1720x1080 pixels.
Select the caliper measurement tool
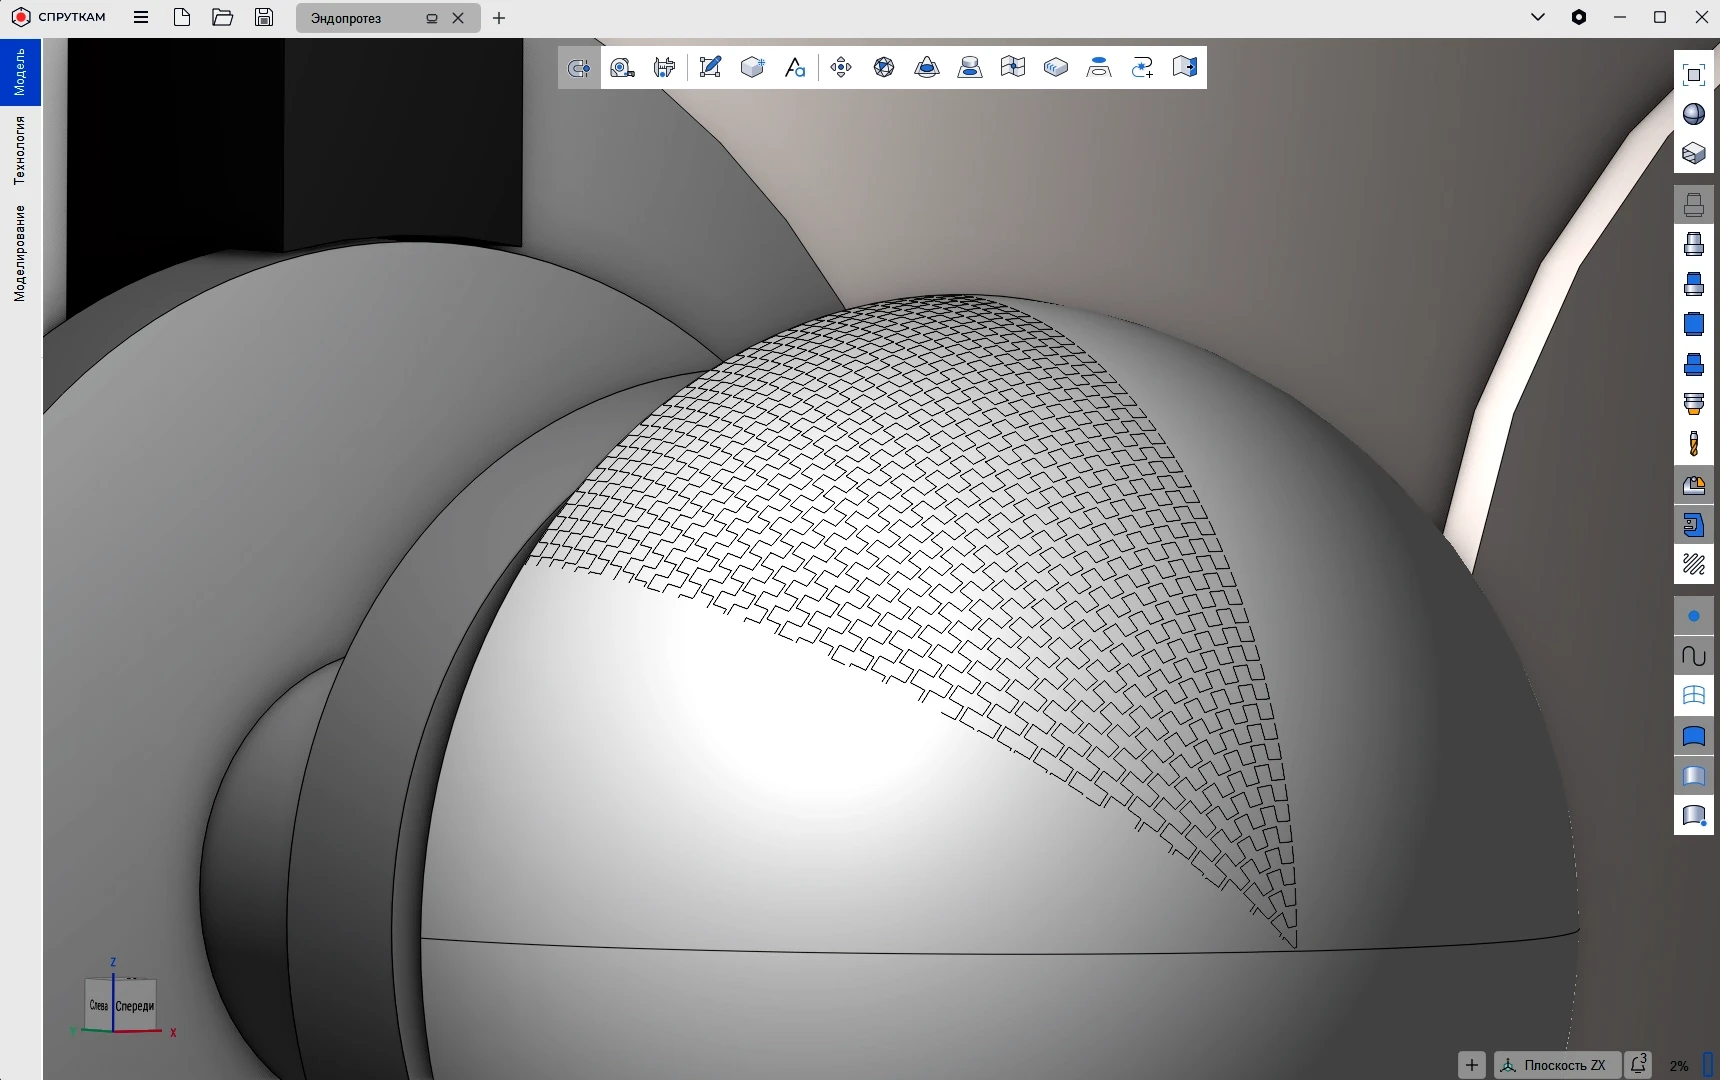pyautogui.click(x=665, y=67)
